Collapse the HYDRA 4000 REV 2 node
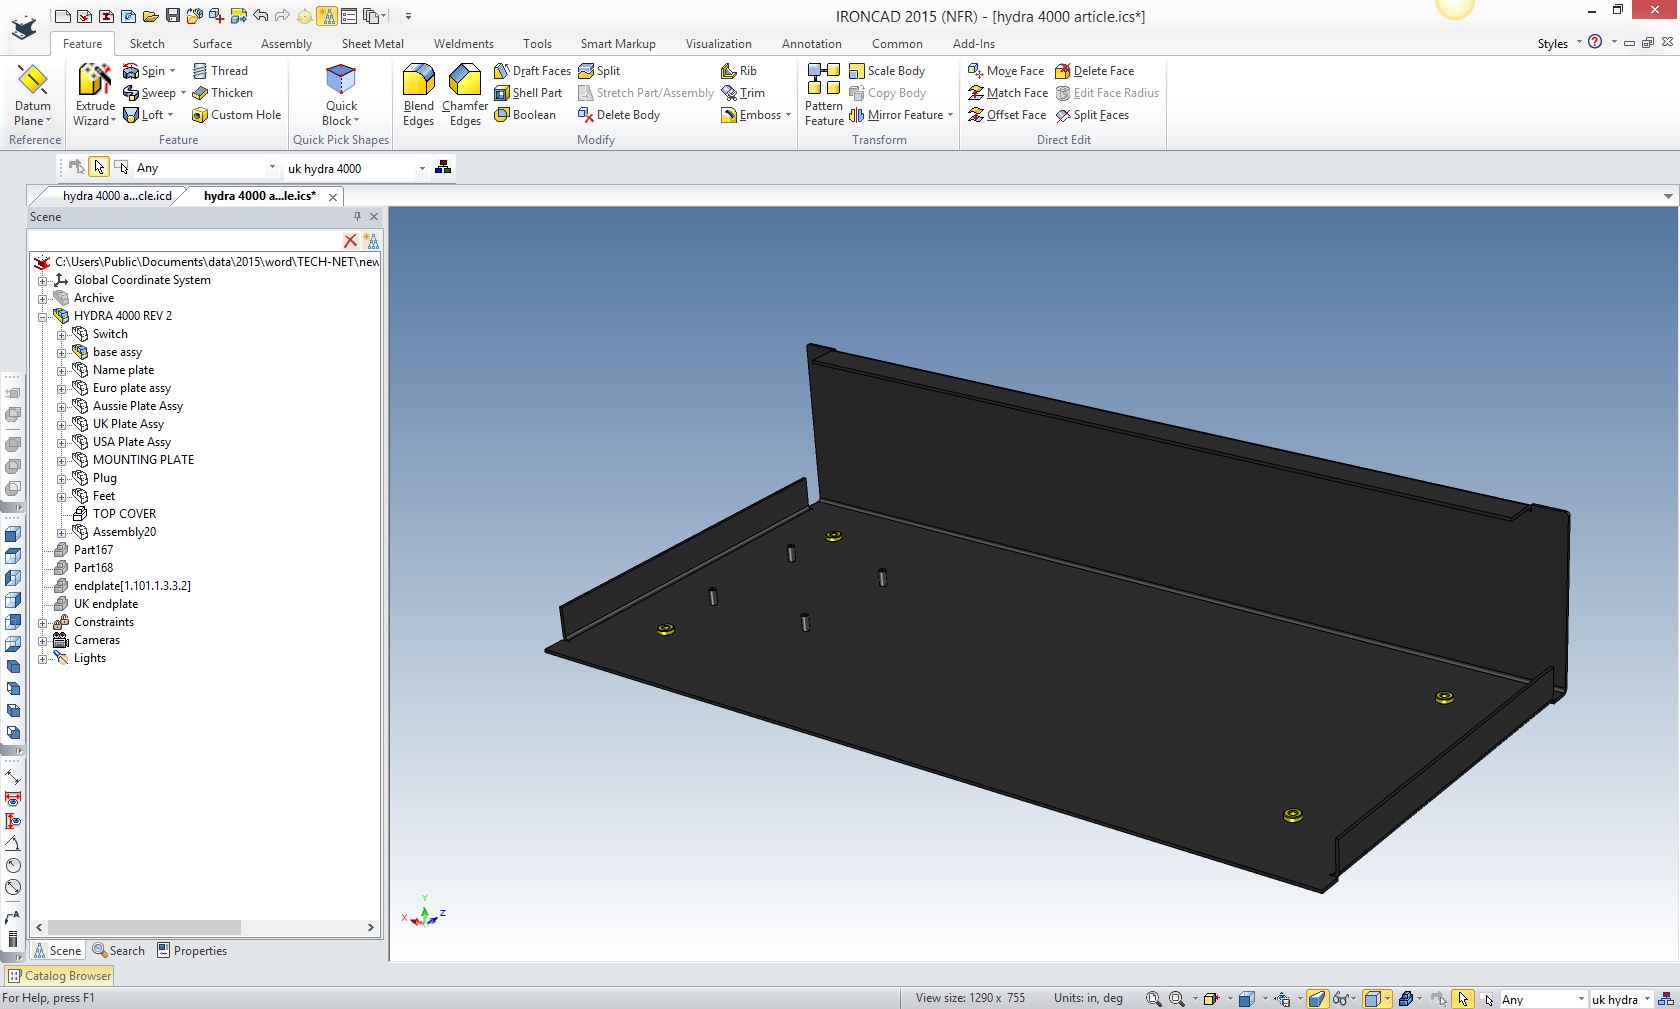Image resolution: width=1680 pixels, height=1009 pixels. point(43,316)
